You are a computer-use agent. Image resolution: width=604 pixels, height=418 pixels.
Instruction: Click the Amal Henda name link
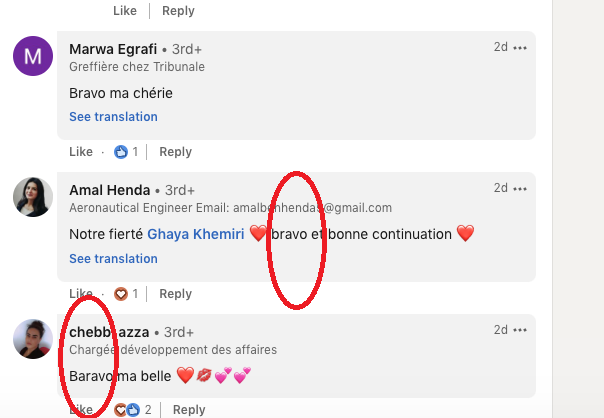pyautogui.click(x=110, y=190)
